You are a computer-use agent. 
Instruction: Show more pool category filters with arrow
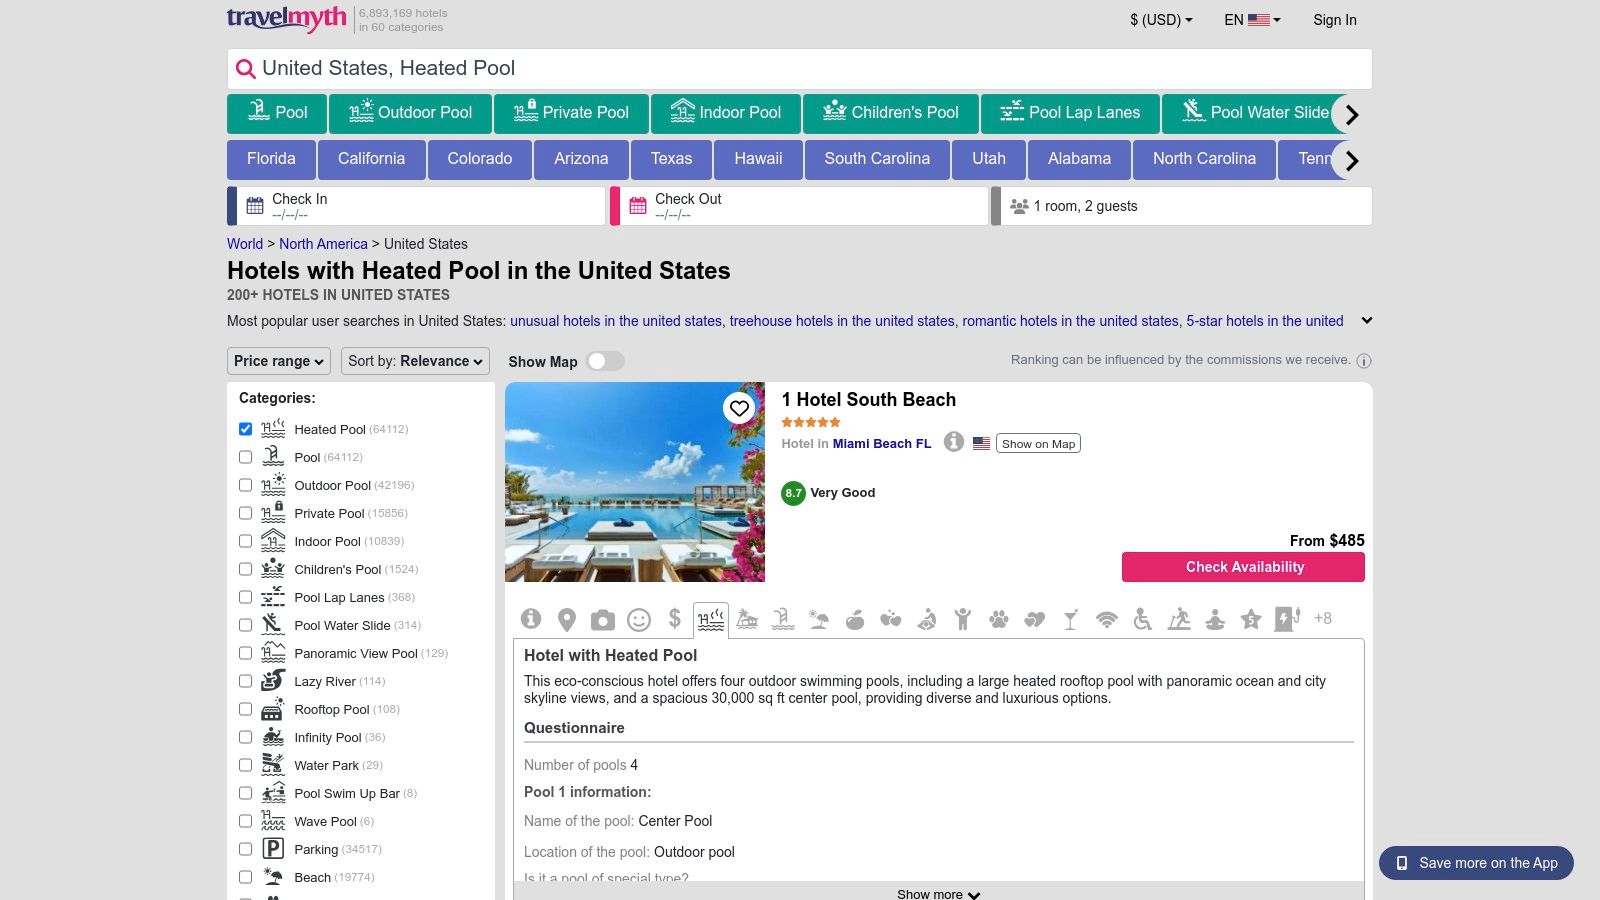point(1352,114)
